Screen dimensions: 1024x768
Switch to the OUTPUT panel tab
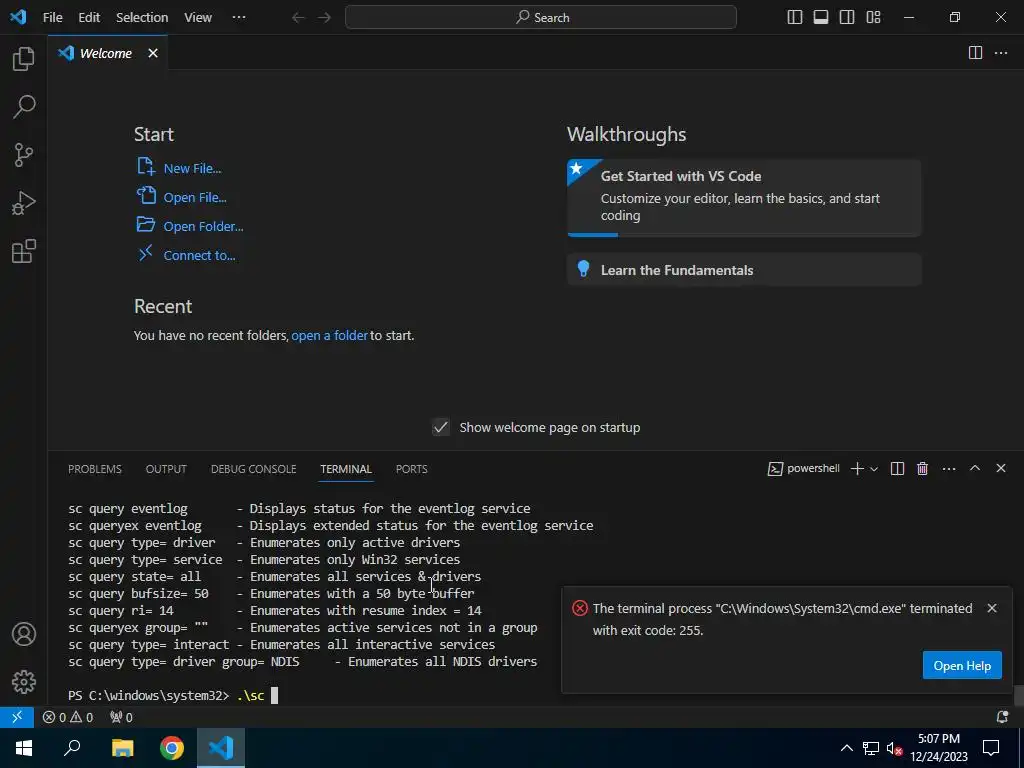pyautogui.click(x=166, y=469)
